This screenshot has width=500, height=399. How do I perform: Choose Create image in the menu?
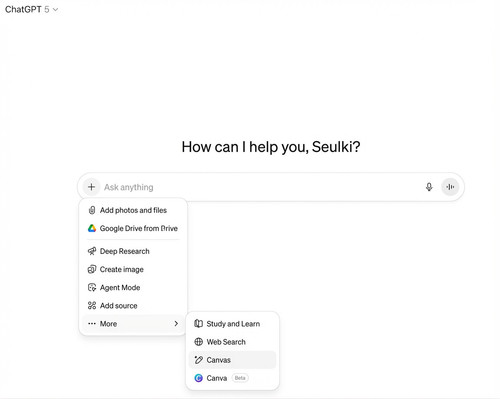point(133,269)
